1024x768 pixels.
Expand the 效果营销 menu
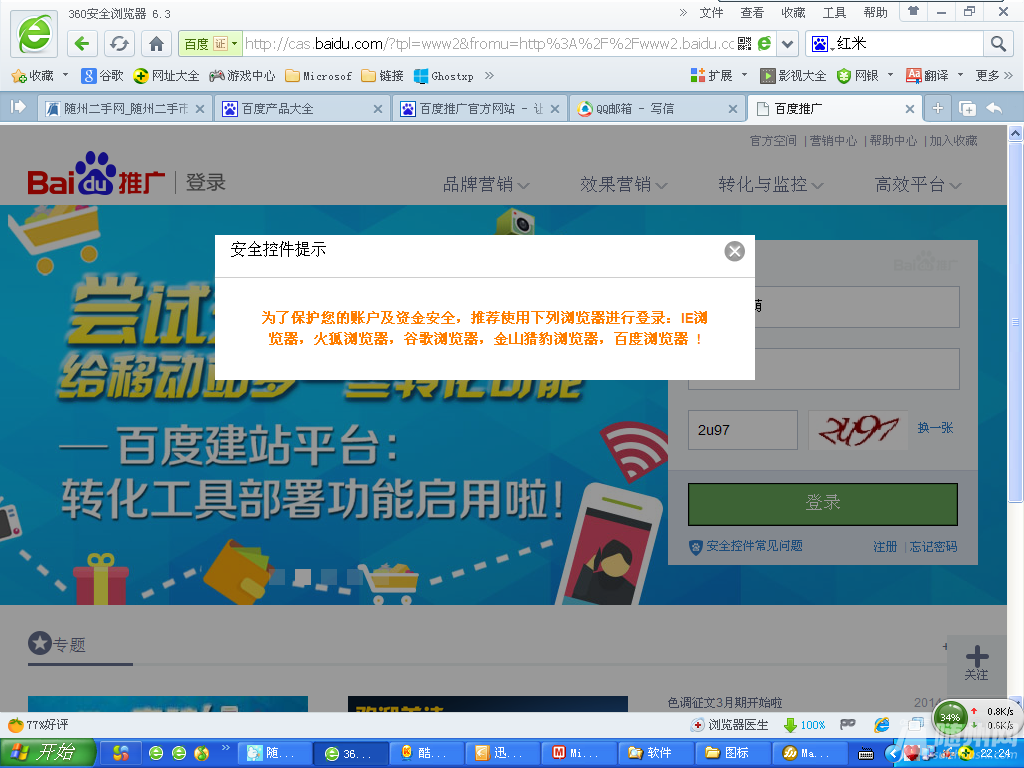[x=624, y=185]
